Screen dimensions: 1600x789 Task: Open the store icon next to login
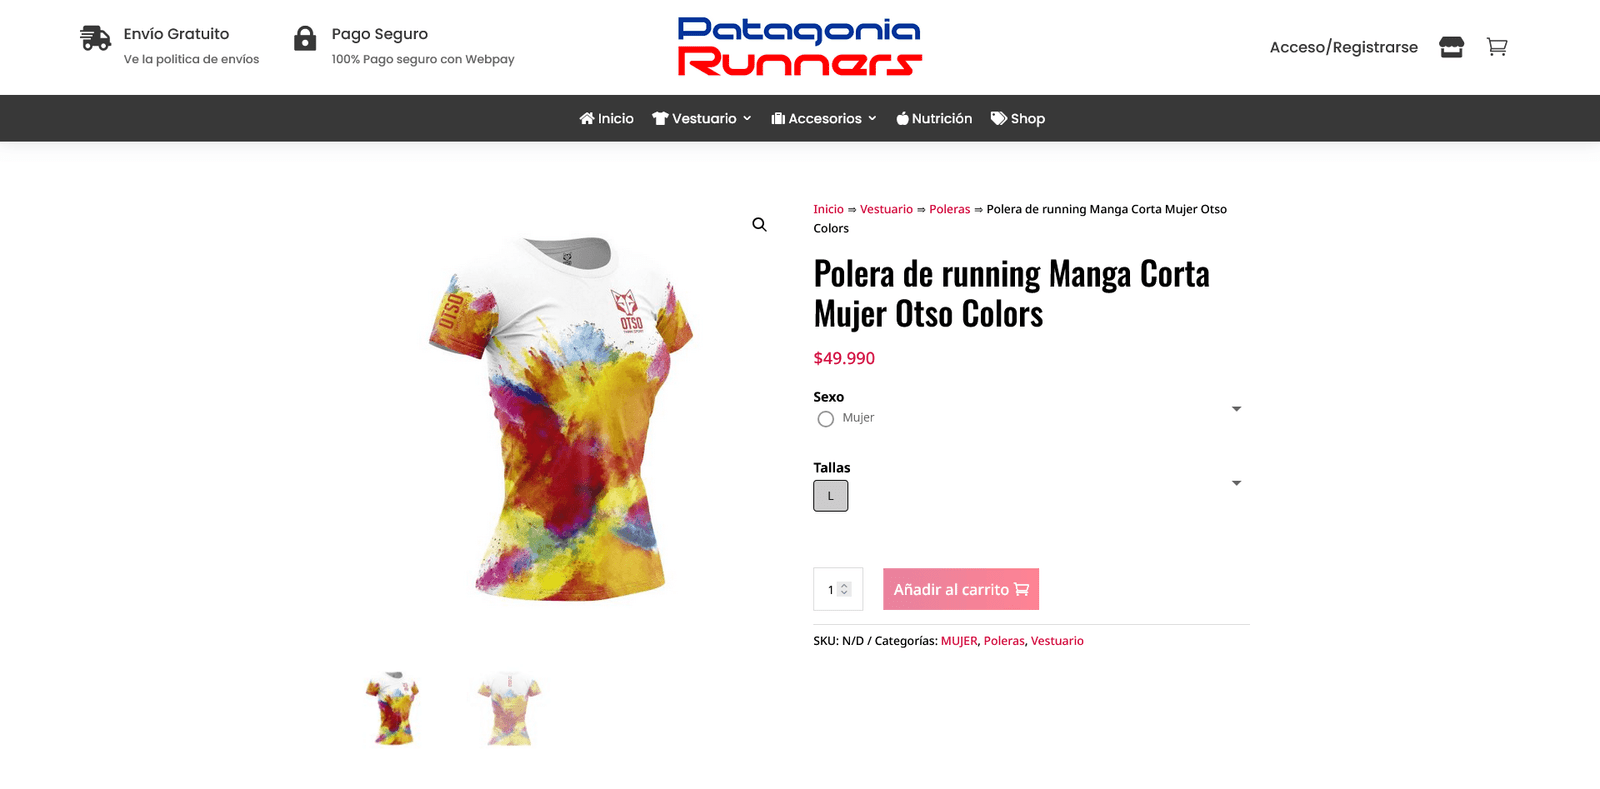tap(1451, 47)
